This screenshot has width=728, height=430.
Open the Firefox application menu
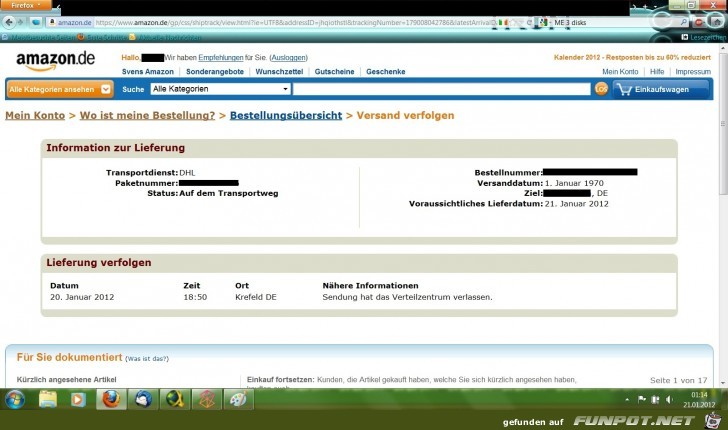(x=26, y=5)
